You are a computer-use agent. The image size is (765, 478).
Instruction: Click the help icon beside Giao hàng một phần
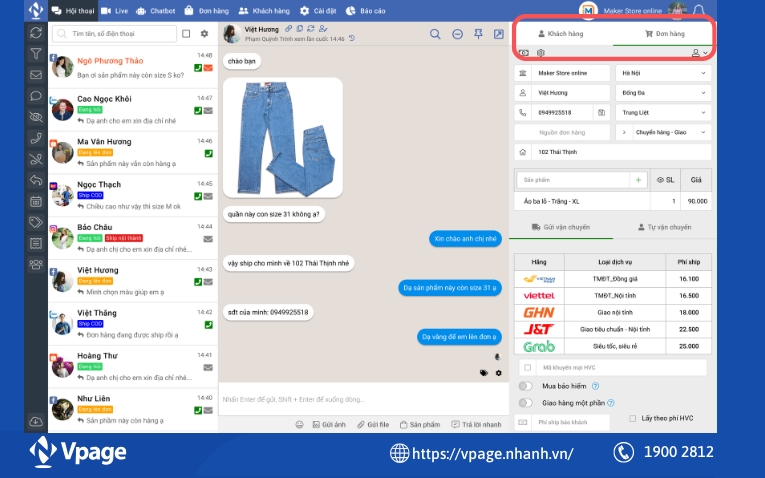tap(611, 403)
